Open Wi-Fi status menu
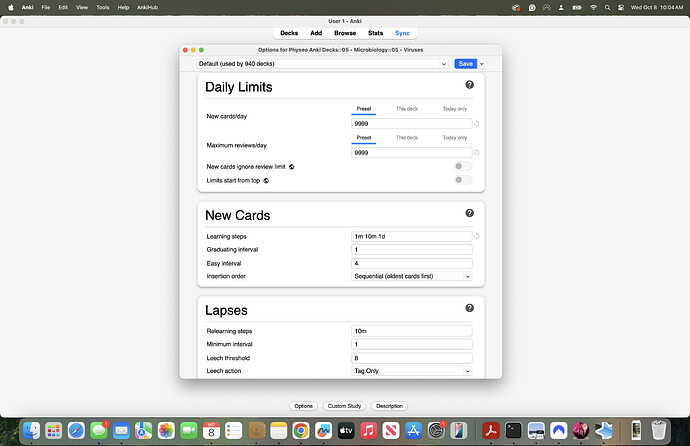This screenshot has height=446, width=690. point(593,7)
